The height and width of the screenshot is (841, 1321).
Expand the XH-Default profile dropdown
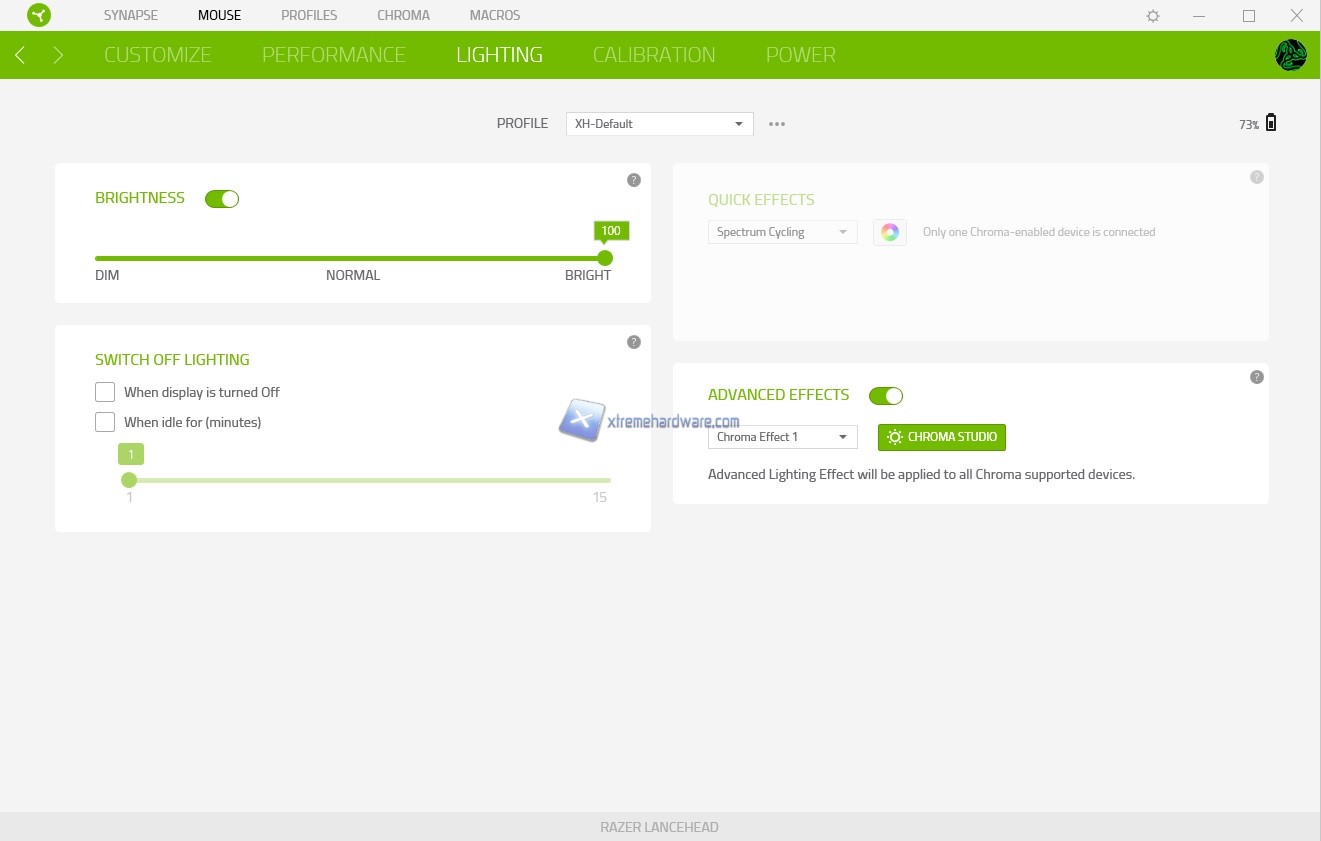tap(659, 124)
